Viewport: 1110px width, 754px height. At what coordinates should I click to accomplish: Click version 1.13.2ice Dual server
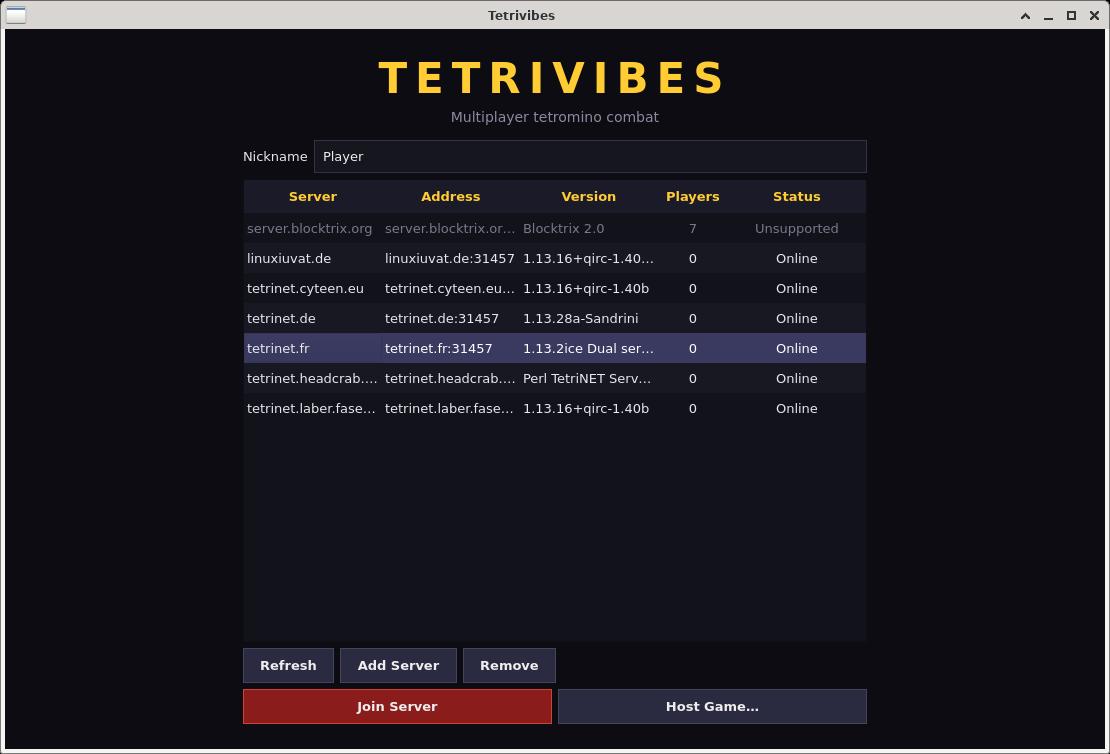pos(588,348)
